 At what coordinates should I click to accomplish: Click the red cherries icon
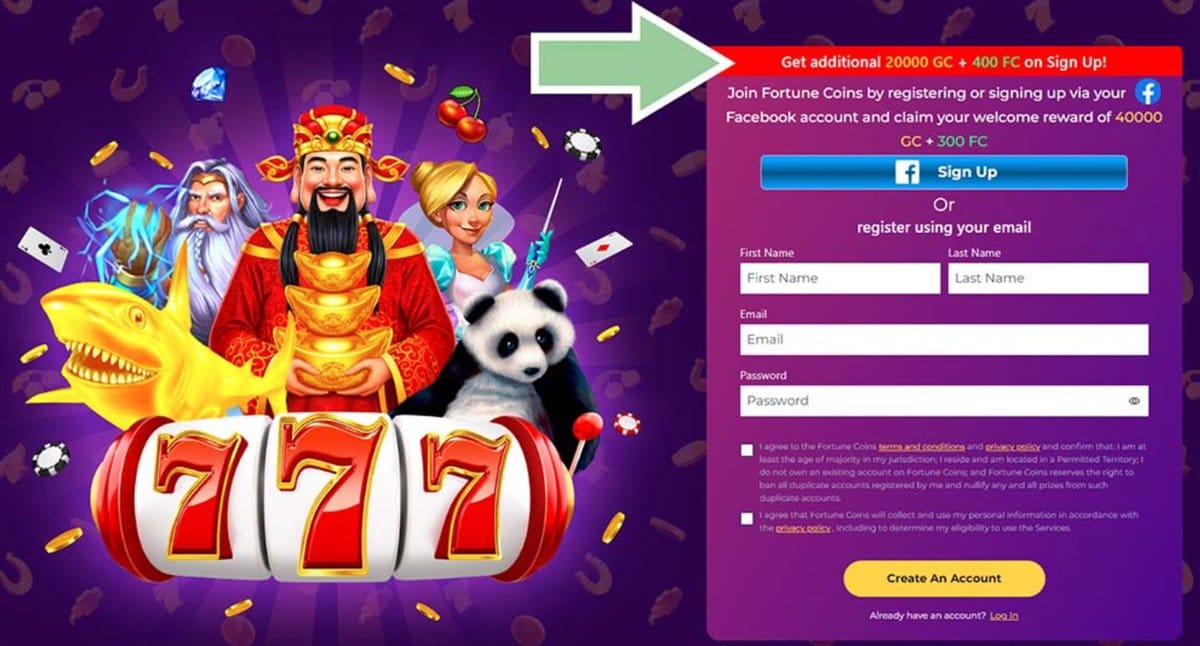462,114
